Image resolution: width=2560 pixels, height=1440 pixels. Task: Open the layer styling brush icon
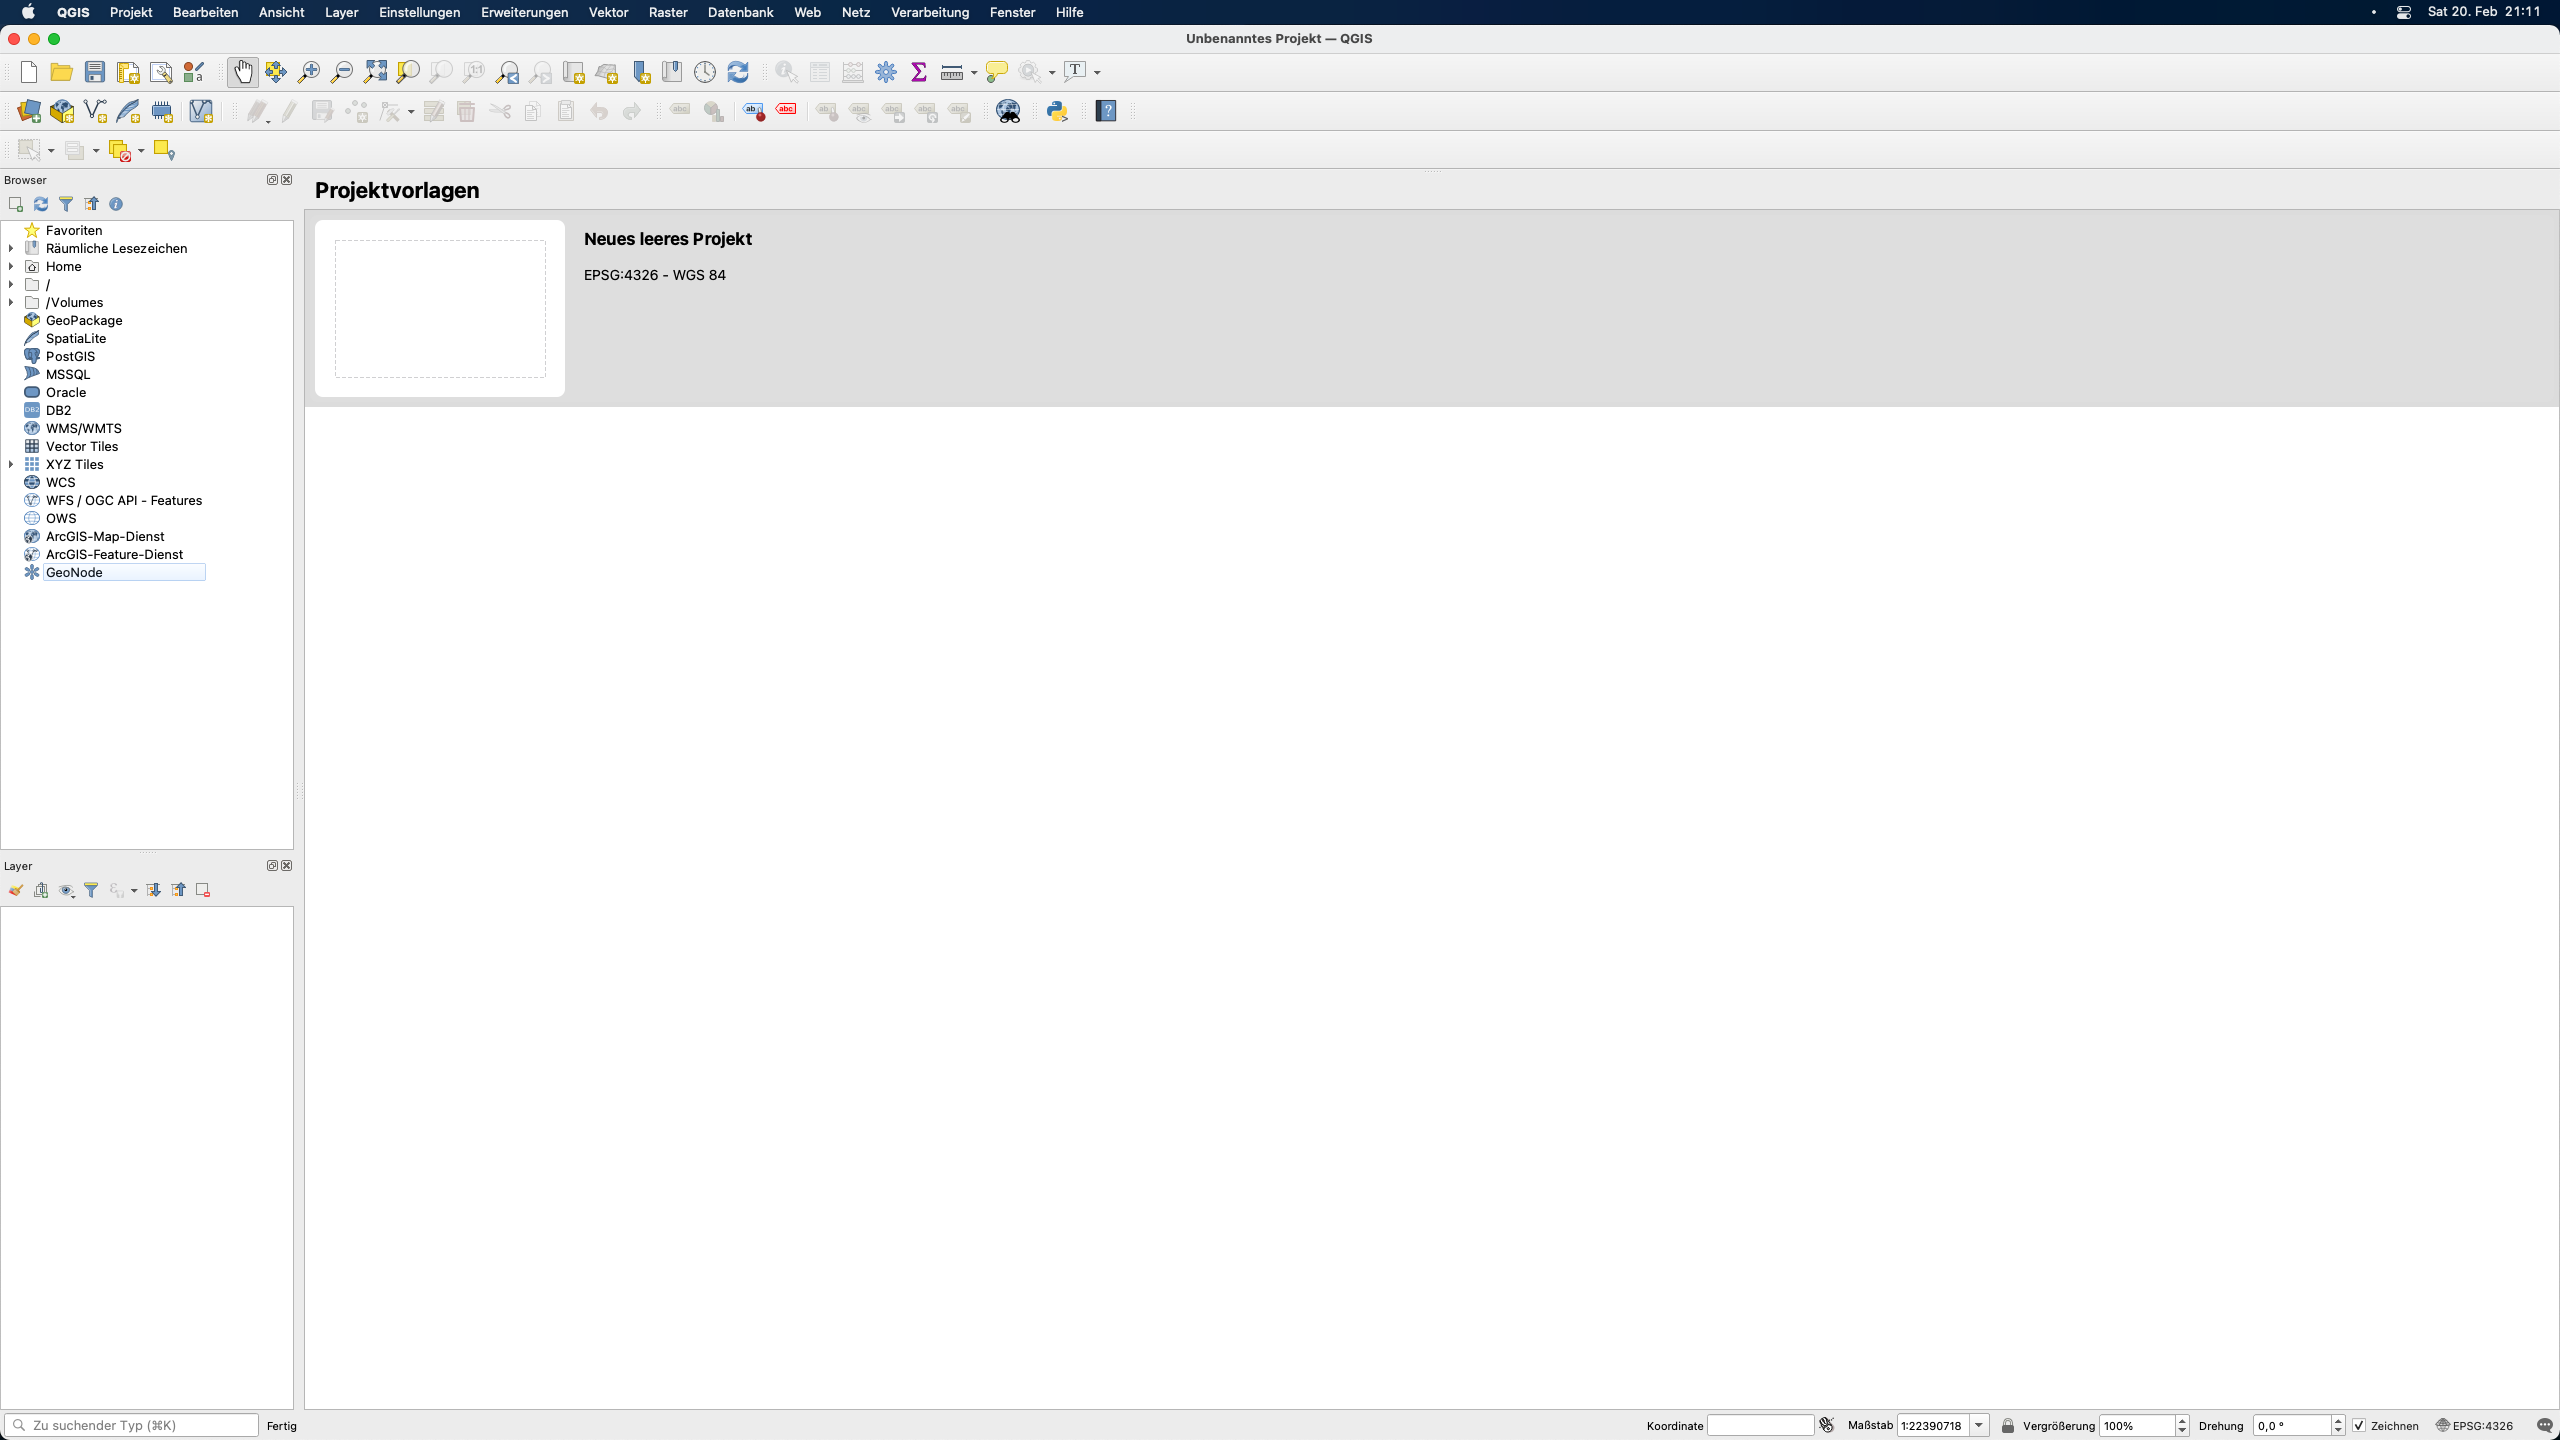tap(16, 890)
